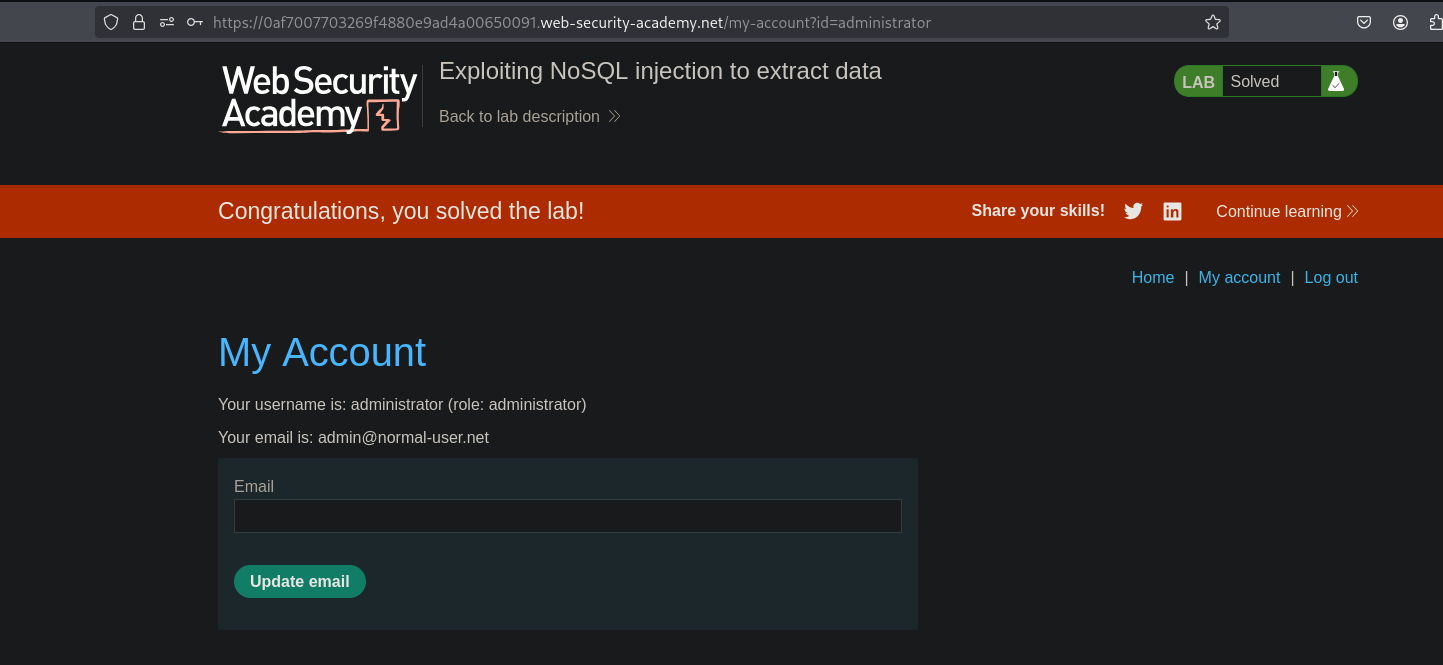Viewport: 1443px width, 665px height.
Task: Open the browser extensions puzzle icon
Action: pyautogui.click(x=1434, y=22)
